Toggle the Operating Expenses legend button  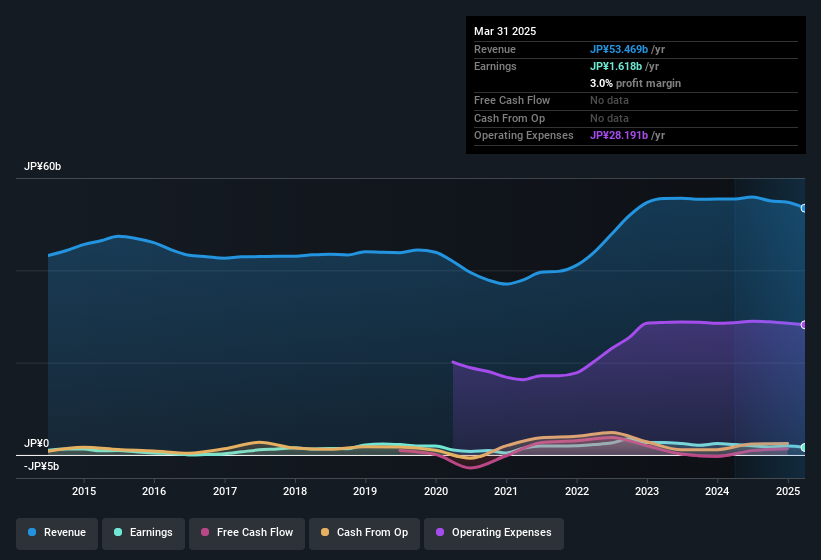coord(494,533)
